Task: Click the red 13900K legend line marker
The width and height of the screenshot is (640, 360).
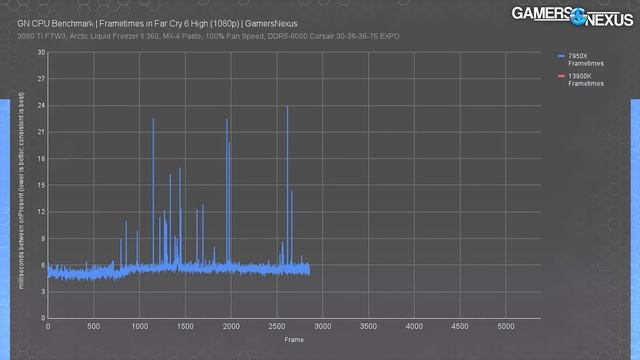Action: click(561, 76)
